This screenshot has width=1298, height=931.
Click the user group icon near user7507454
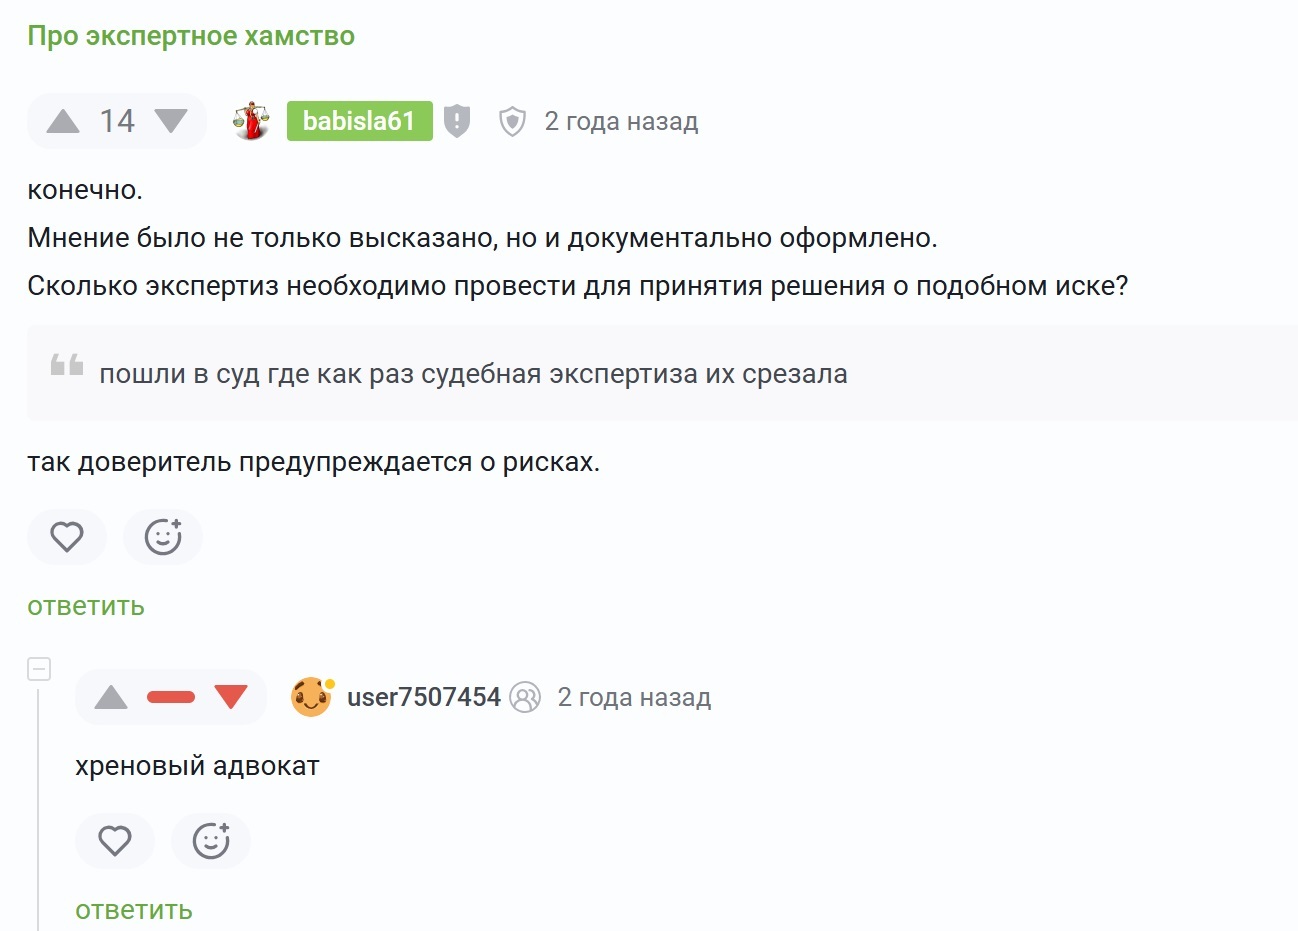pos(525,697)
